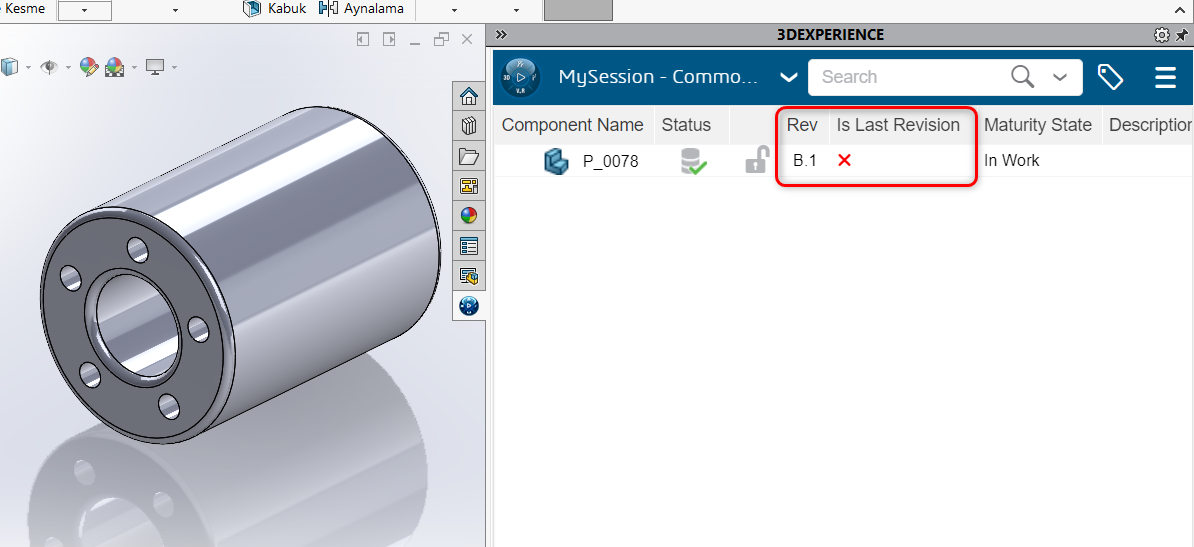Screen dimensions: 1194x547
Task: Expand the search options dropdown arrow
Action: point(1059,77)
